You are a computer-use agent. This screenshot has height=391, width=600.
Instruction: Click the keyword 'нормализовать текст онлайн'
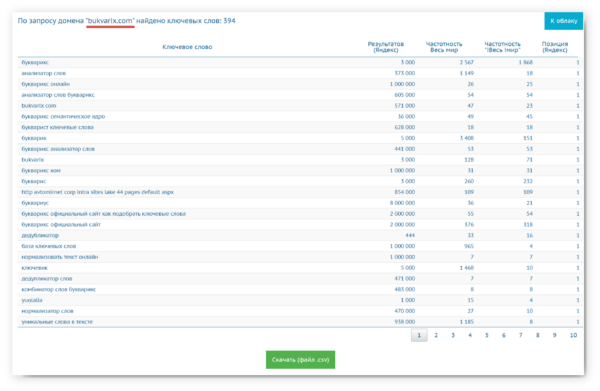(60, 257)
